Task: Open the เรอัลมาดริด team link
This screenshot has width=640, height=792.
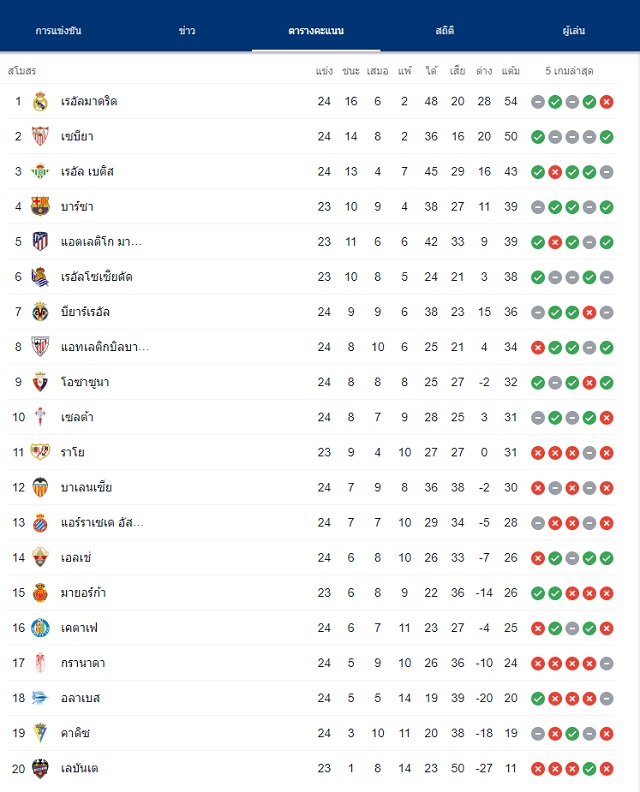Action: (89, 102)
